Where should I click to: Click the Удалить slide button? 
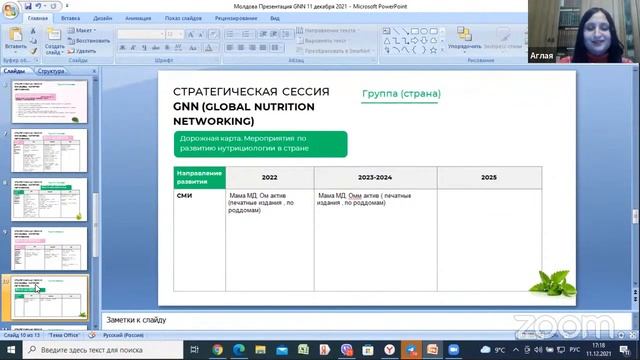coord(82,51)
